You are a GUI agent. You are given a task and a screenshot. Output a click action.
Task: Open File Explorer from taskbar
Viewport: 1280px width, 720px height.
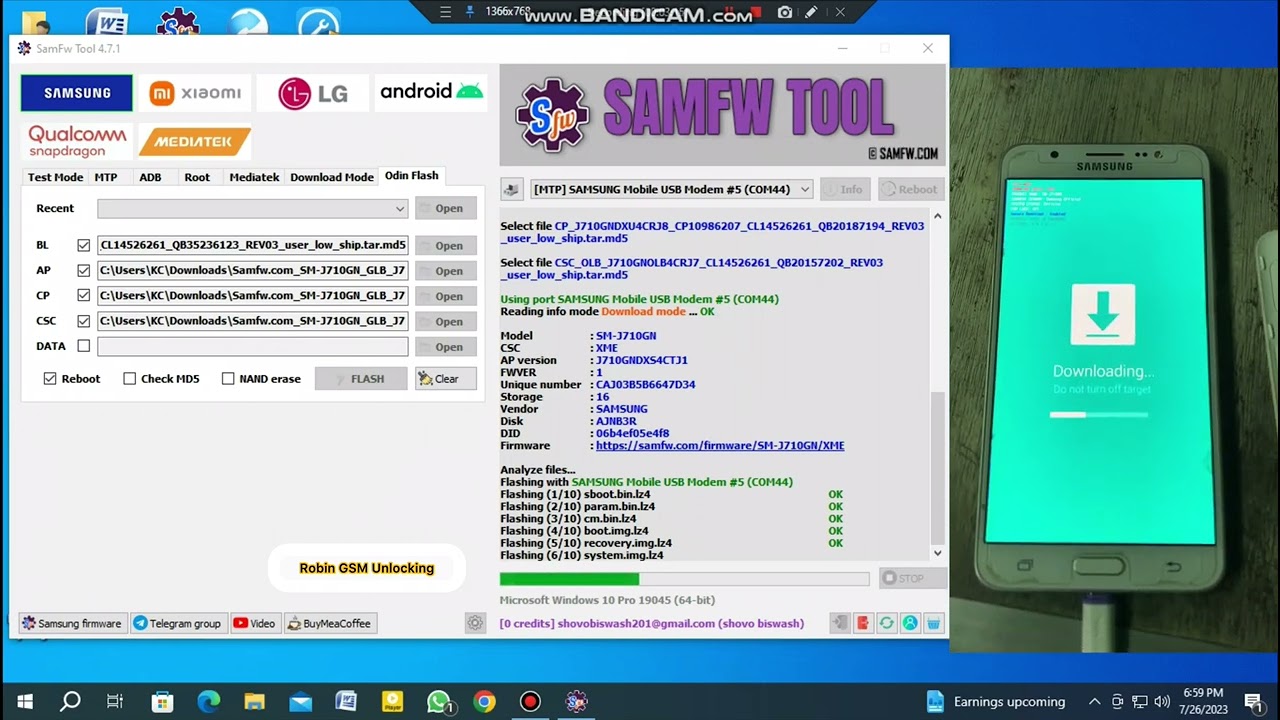coord(254,702)
